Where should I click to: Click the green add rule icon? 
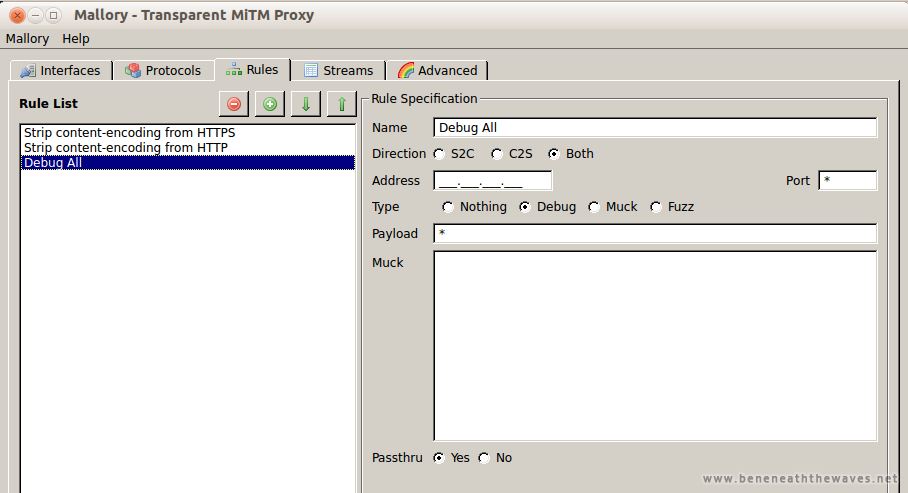270,104
